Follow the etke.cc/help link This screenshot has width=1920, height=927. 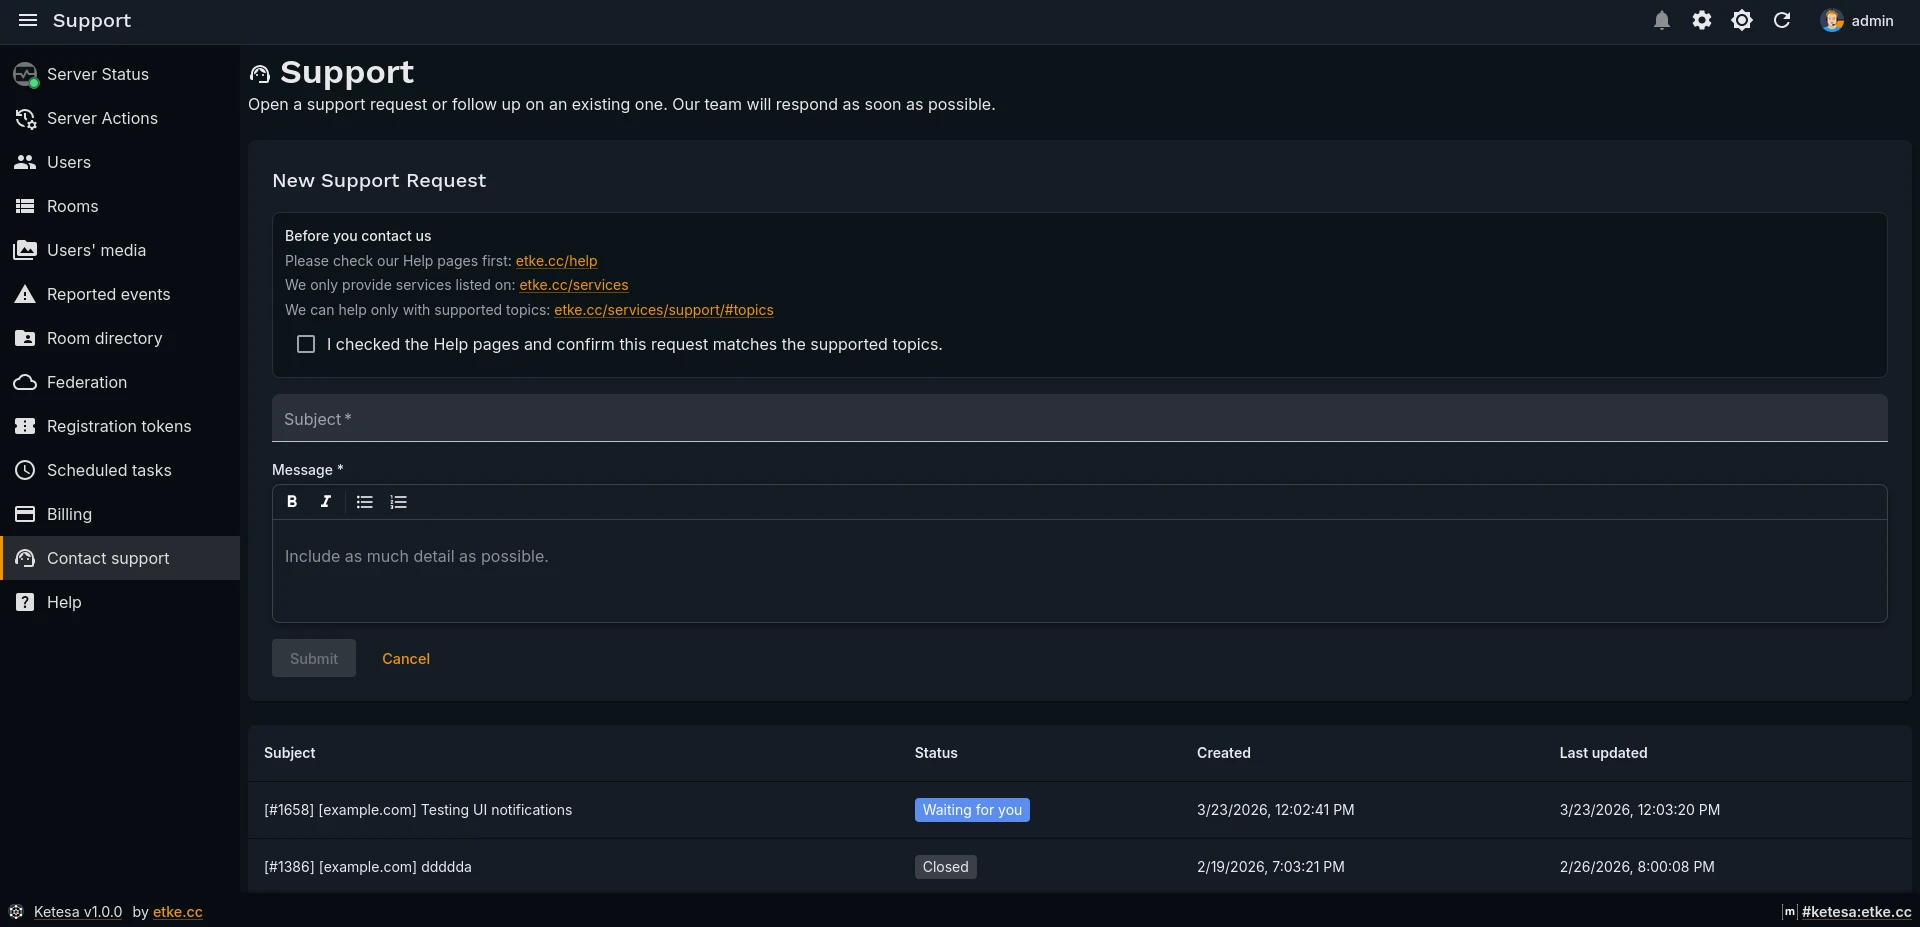tap(556, 261)
